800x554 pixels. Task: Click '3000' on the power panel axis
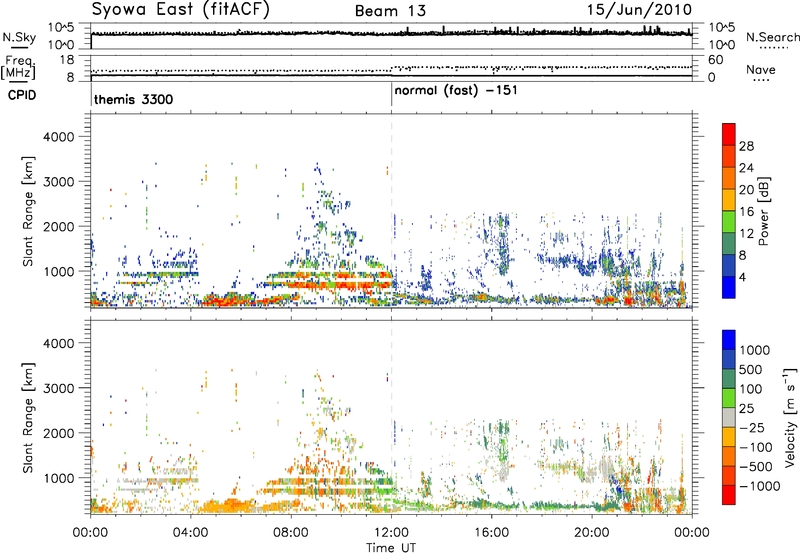(58, 182)
